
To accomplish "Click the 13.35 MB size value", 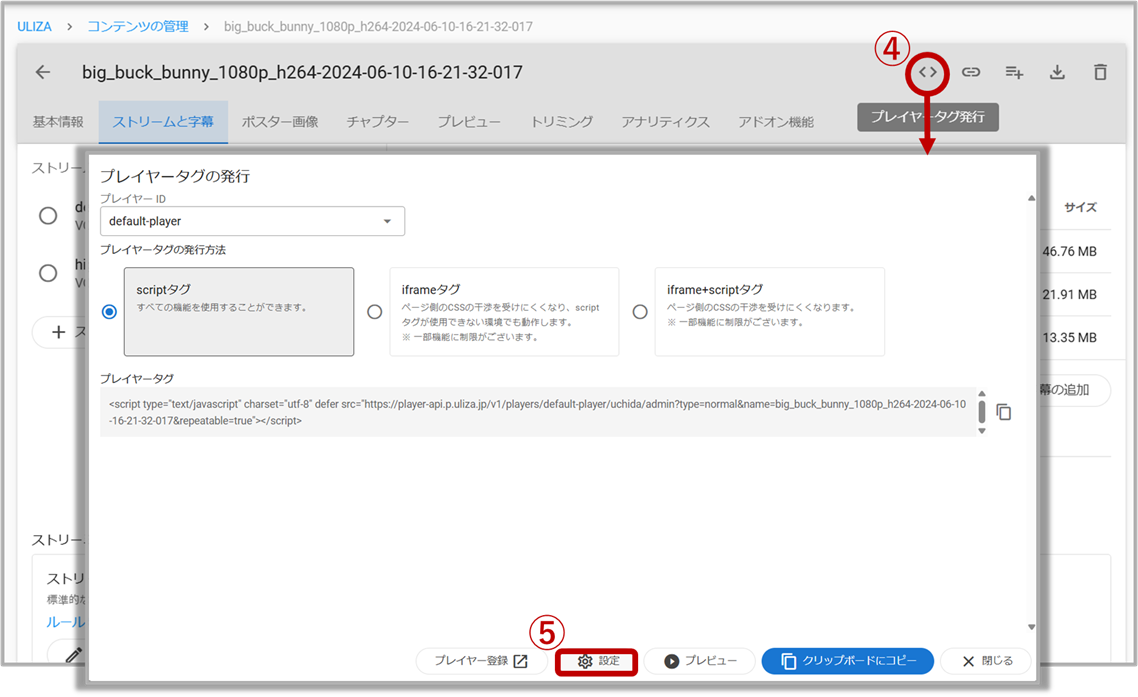I will (x=1069, y=338).
